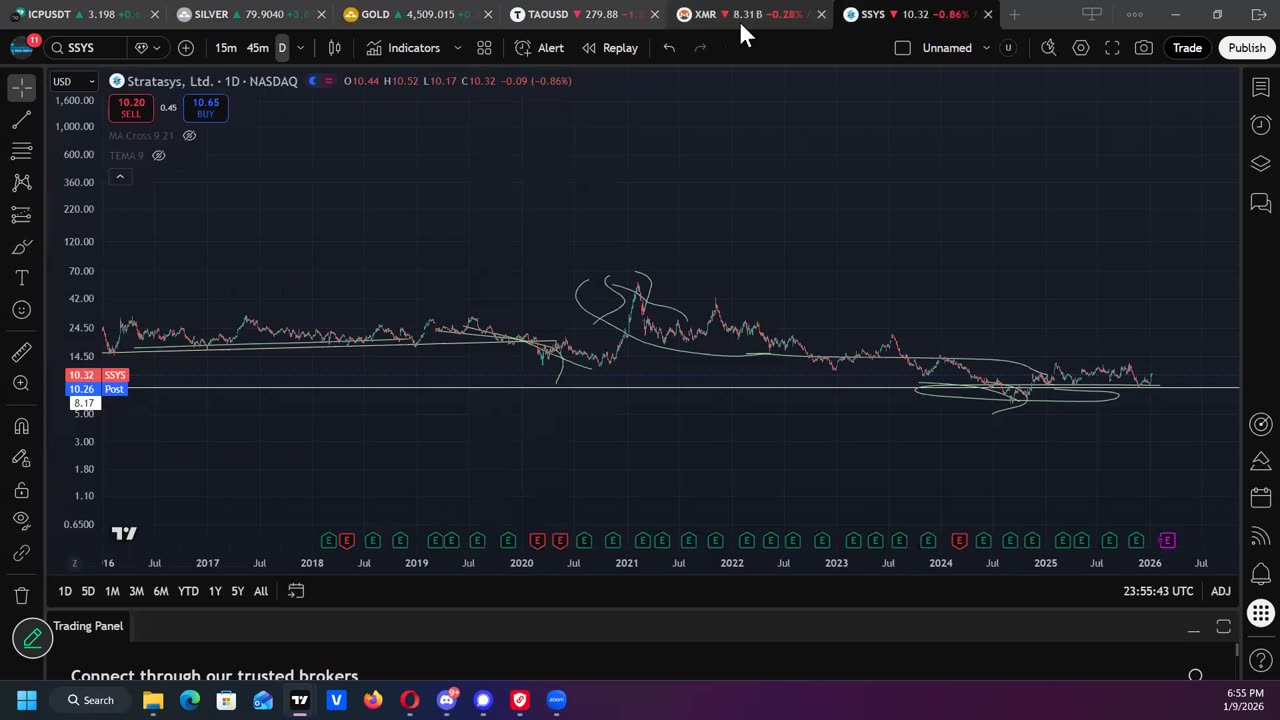The image size is (1280, 720).
Task: Open the Fibonacci retracement tools
Action: [21, 152]
